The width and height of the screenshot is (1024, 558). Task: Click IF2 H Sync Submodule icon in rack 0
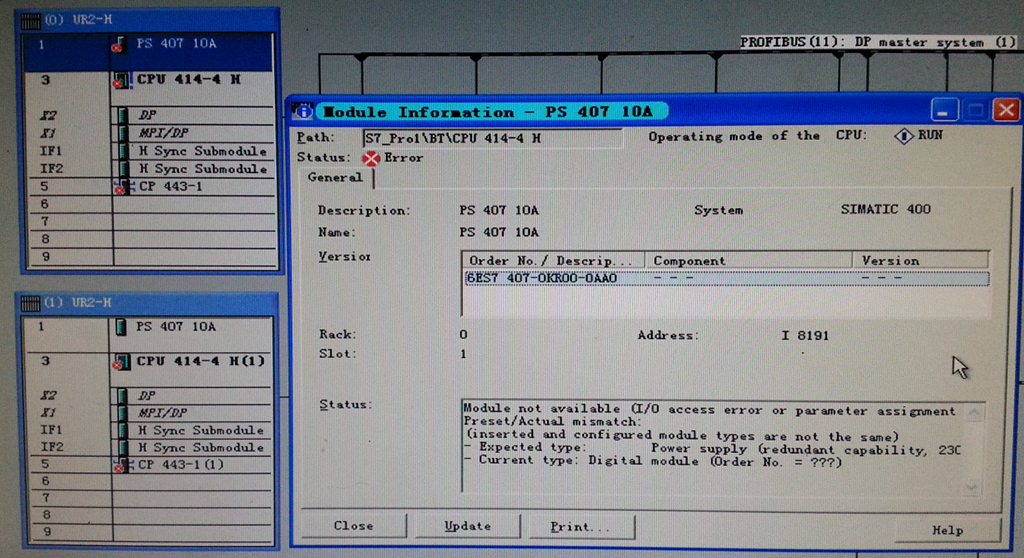tap(123, 169)
